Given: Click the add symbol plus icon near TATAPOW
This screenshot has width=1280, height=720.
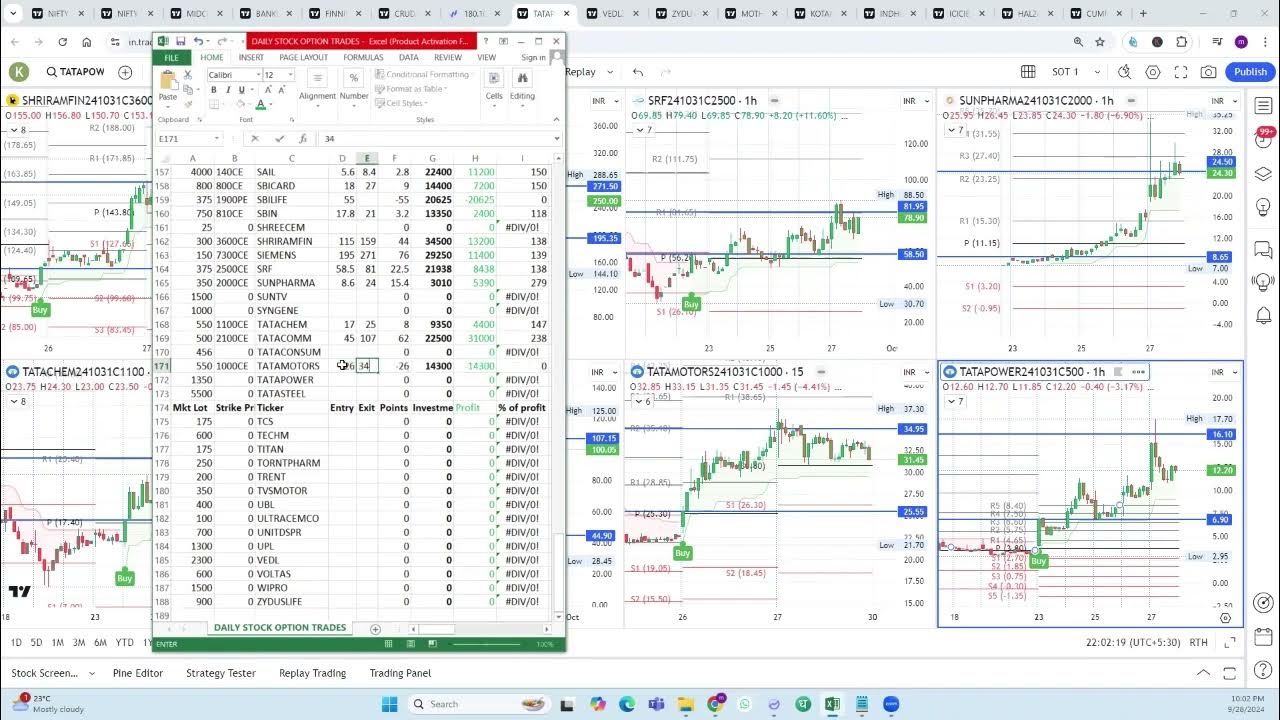Looking at the screenshot, I should coord(125,72).
